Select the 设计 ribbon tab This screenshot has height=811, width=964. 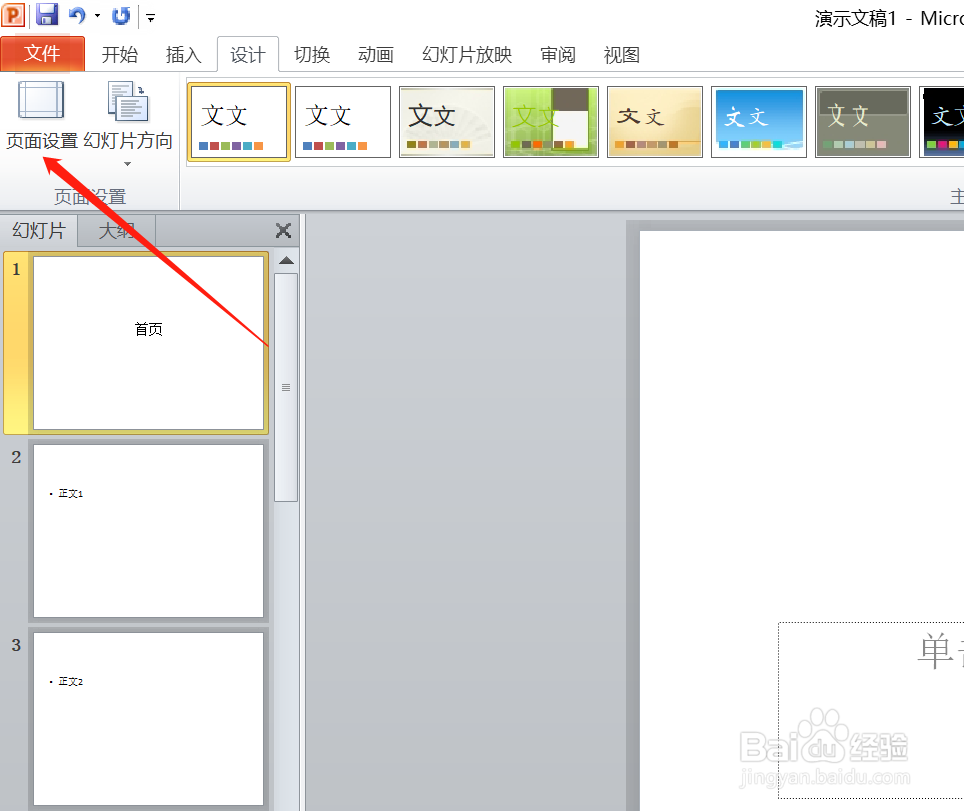pos(248,55)
